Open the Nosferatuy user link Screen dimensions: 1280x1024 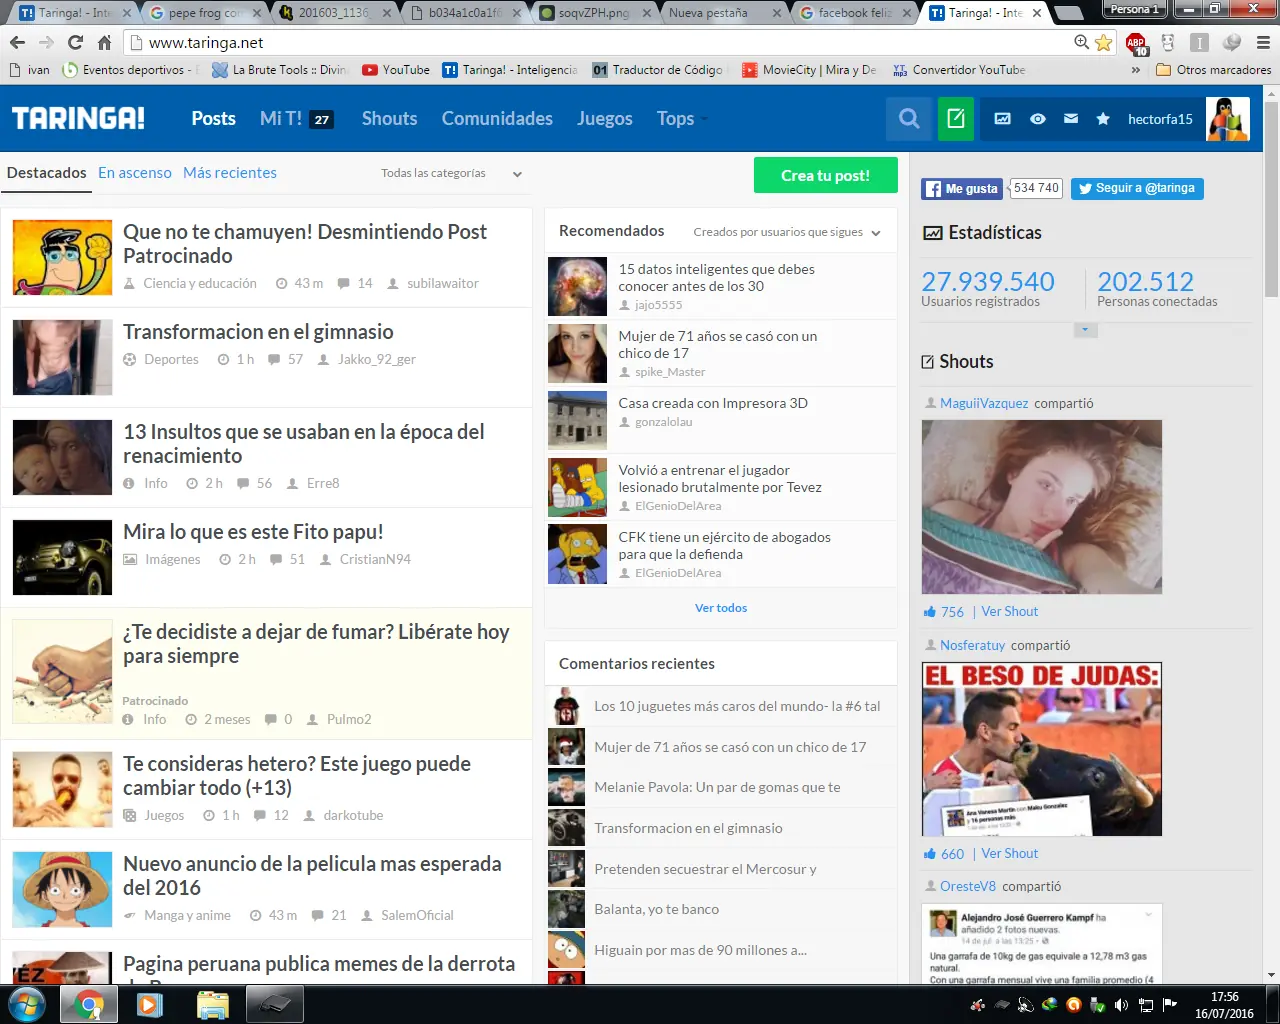[x=972, y=645]
